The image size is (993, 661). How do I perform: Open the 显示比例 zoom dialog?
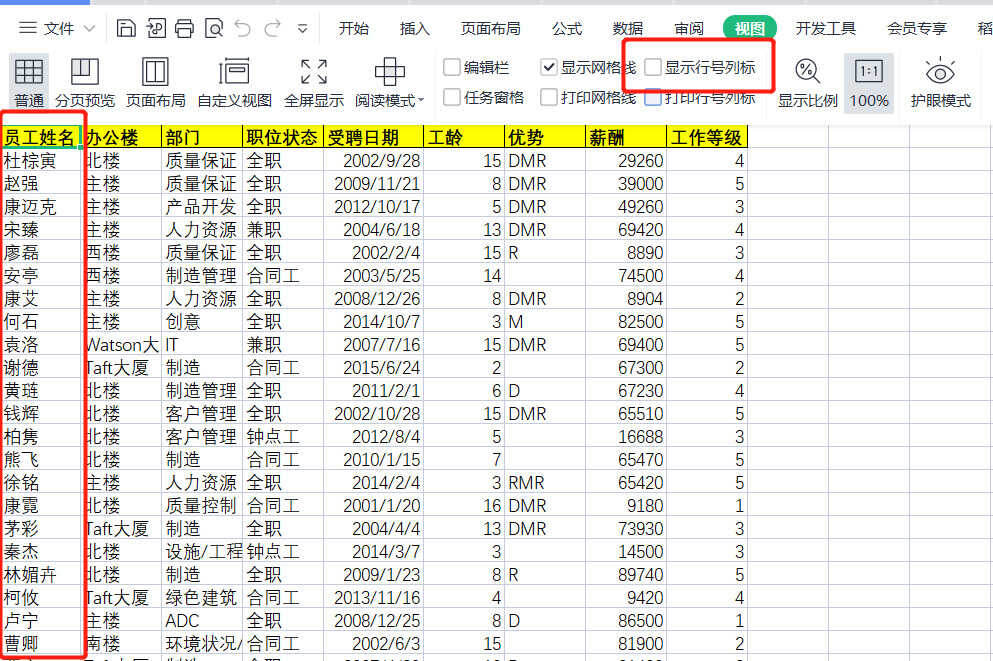click(x=807, y=82)
